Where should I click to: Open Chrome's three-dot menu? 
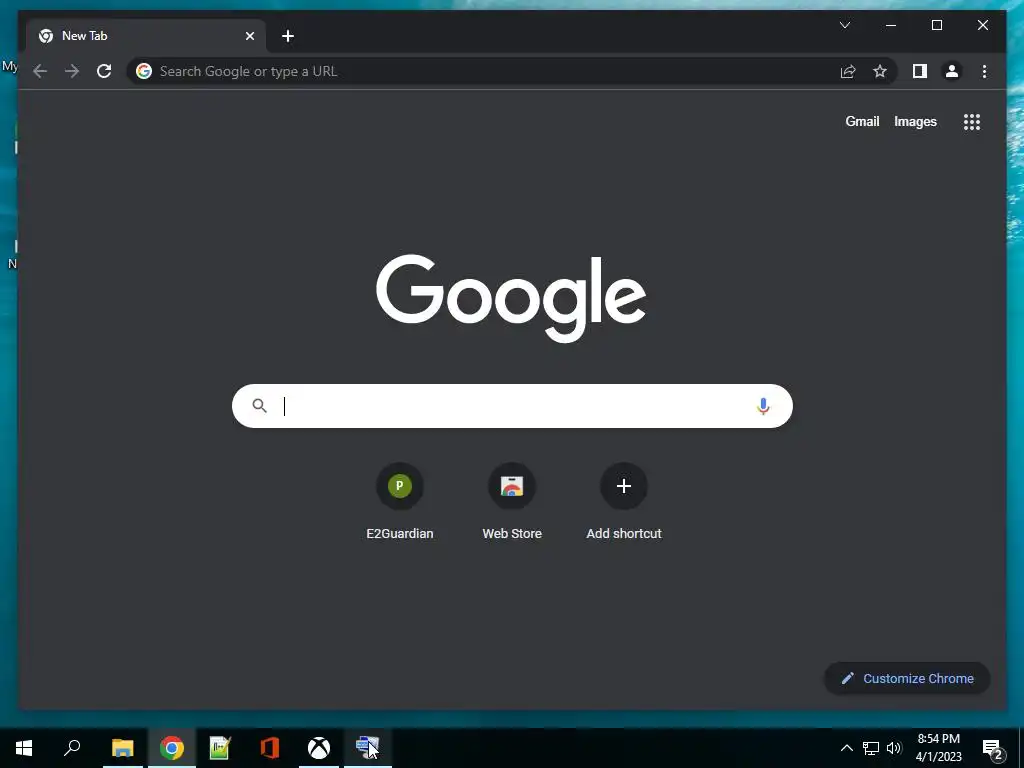coord(984,71)
